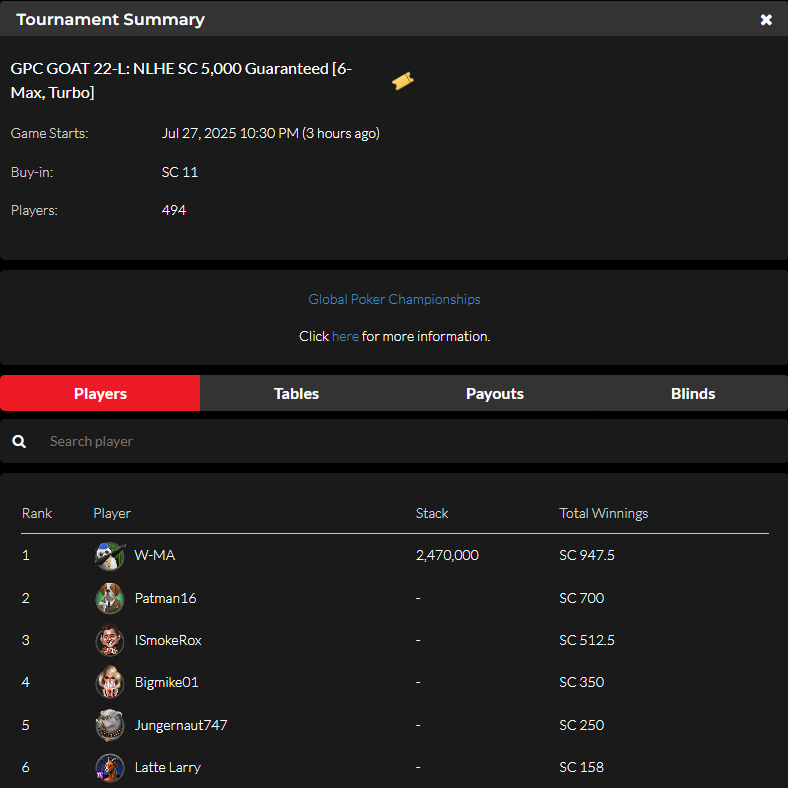Click the Player column header
Viewport: 788px width, 788px height.
click(x=112, y=513)
